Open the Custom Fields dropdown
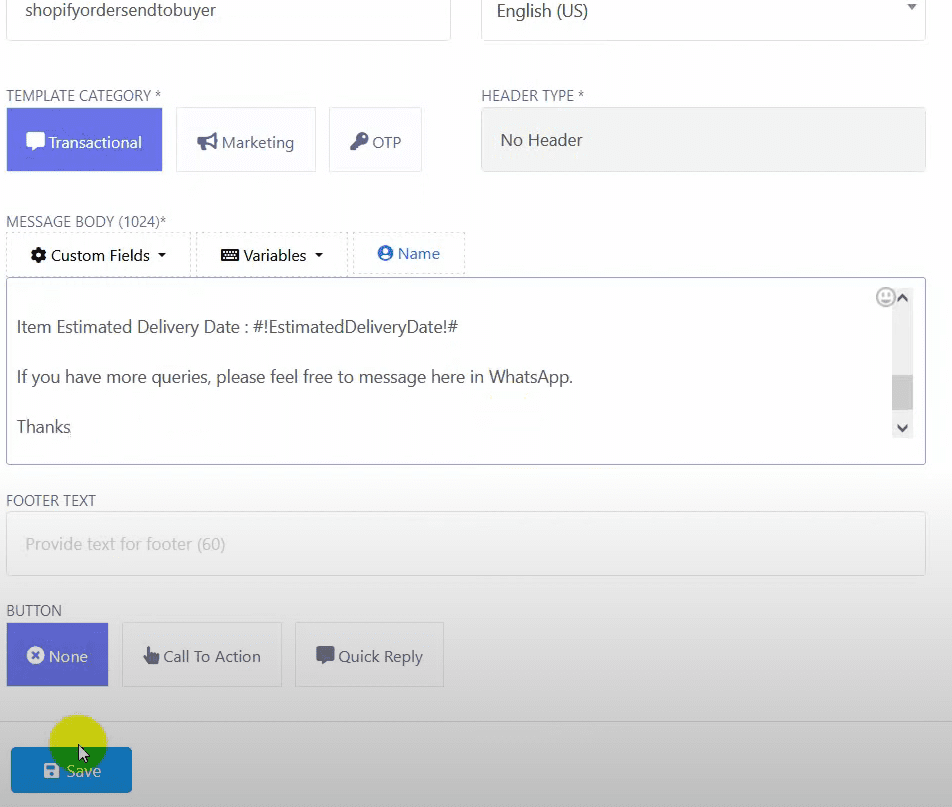This screenshot has height=807, width=952. (x=98, y=255)
